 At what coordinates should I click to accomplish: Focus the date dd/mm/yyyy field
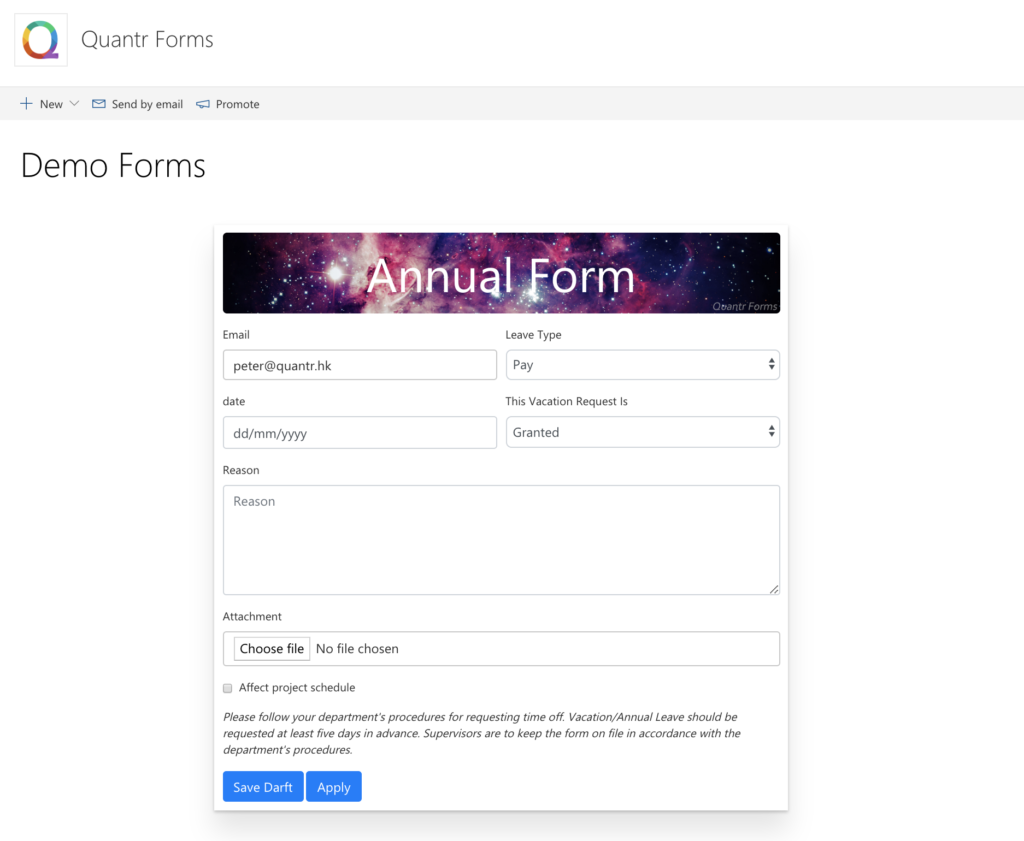tap(360, 433)
